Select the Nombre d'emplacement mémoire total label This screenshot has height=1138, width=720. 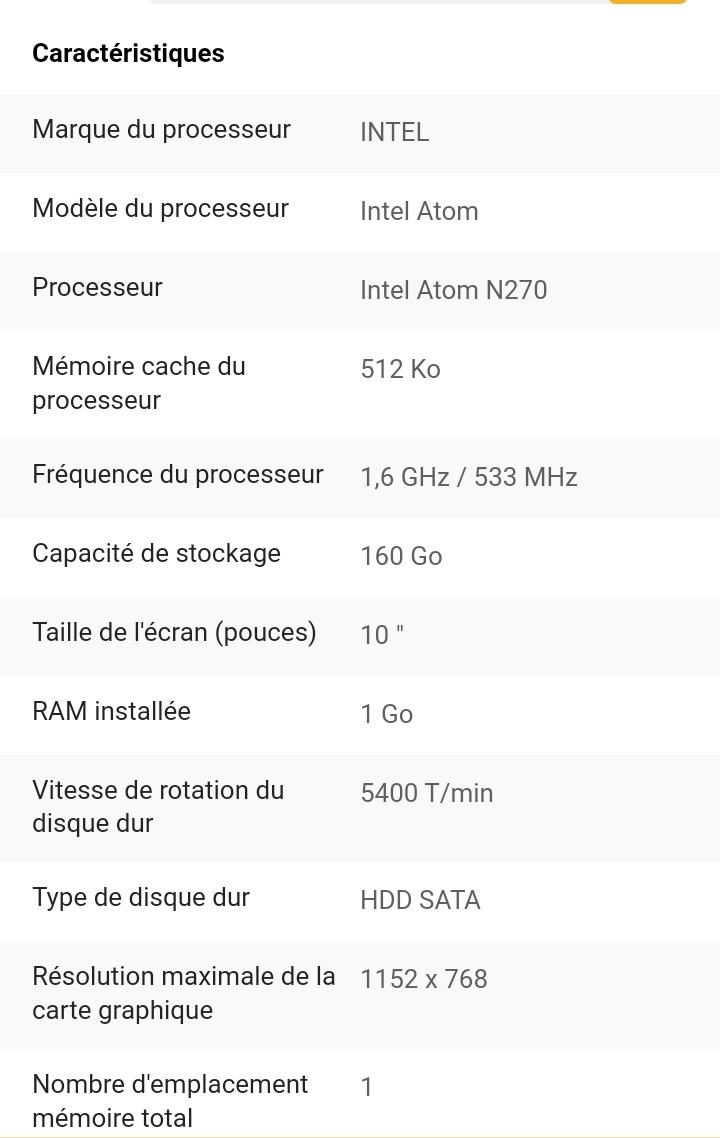pyautogui.click(x=171, y=1101)
